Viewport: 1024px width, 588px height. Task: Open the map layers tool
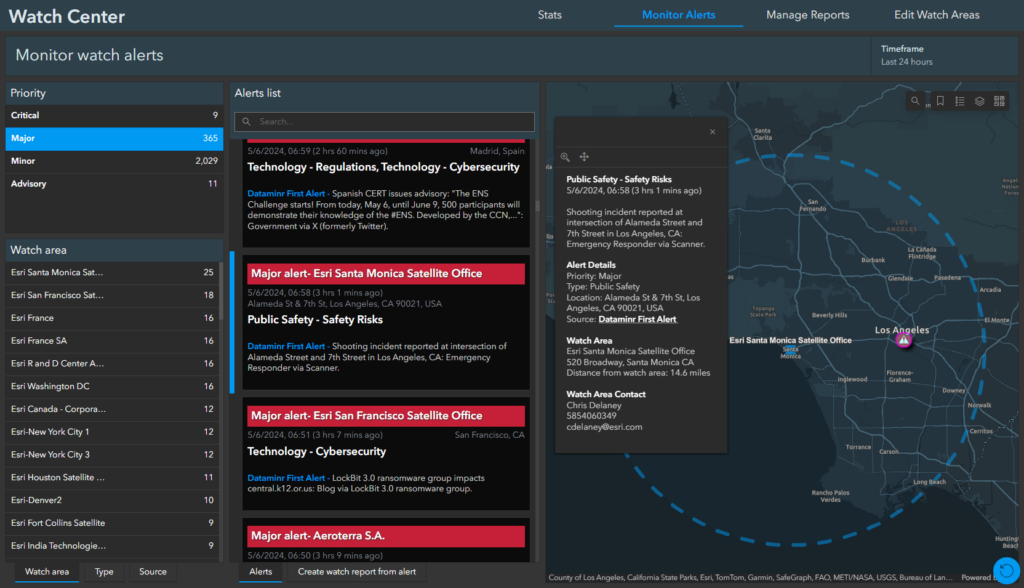[x=980, y=101]
